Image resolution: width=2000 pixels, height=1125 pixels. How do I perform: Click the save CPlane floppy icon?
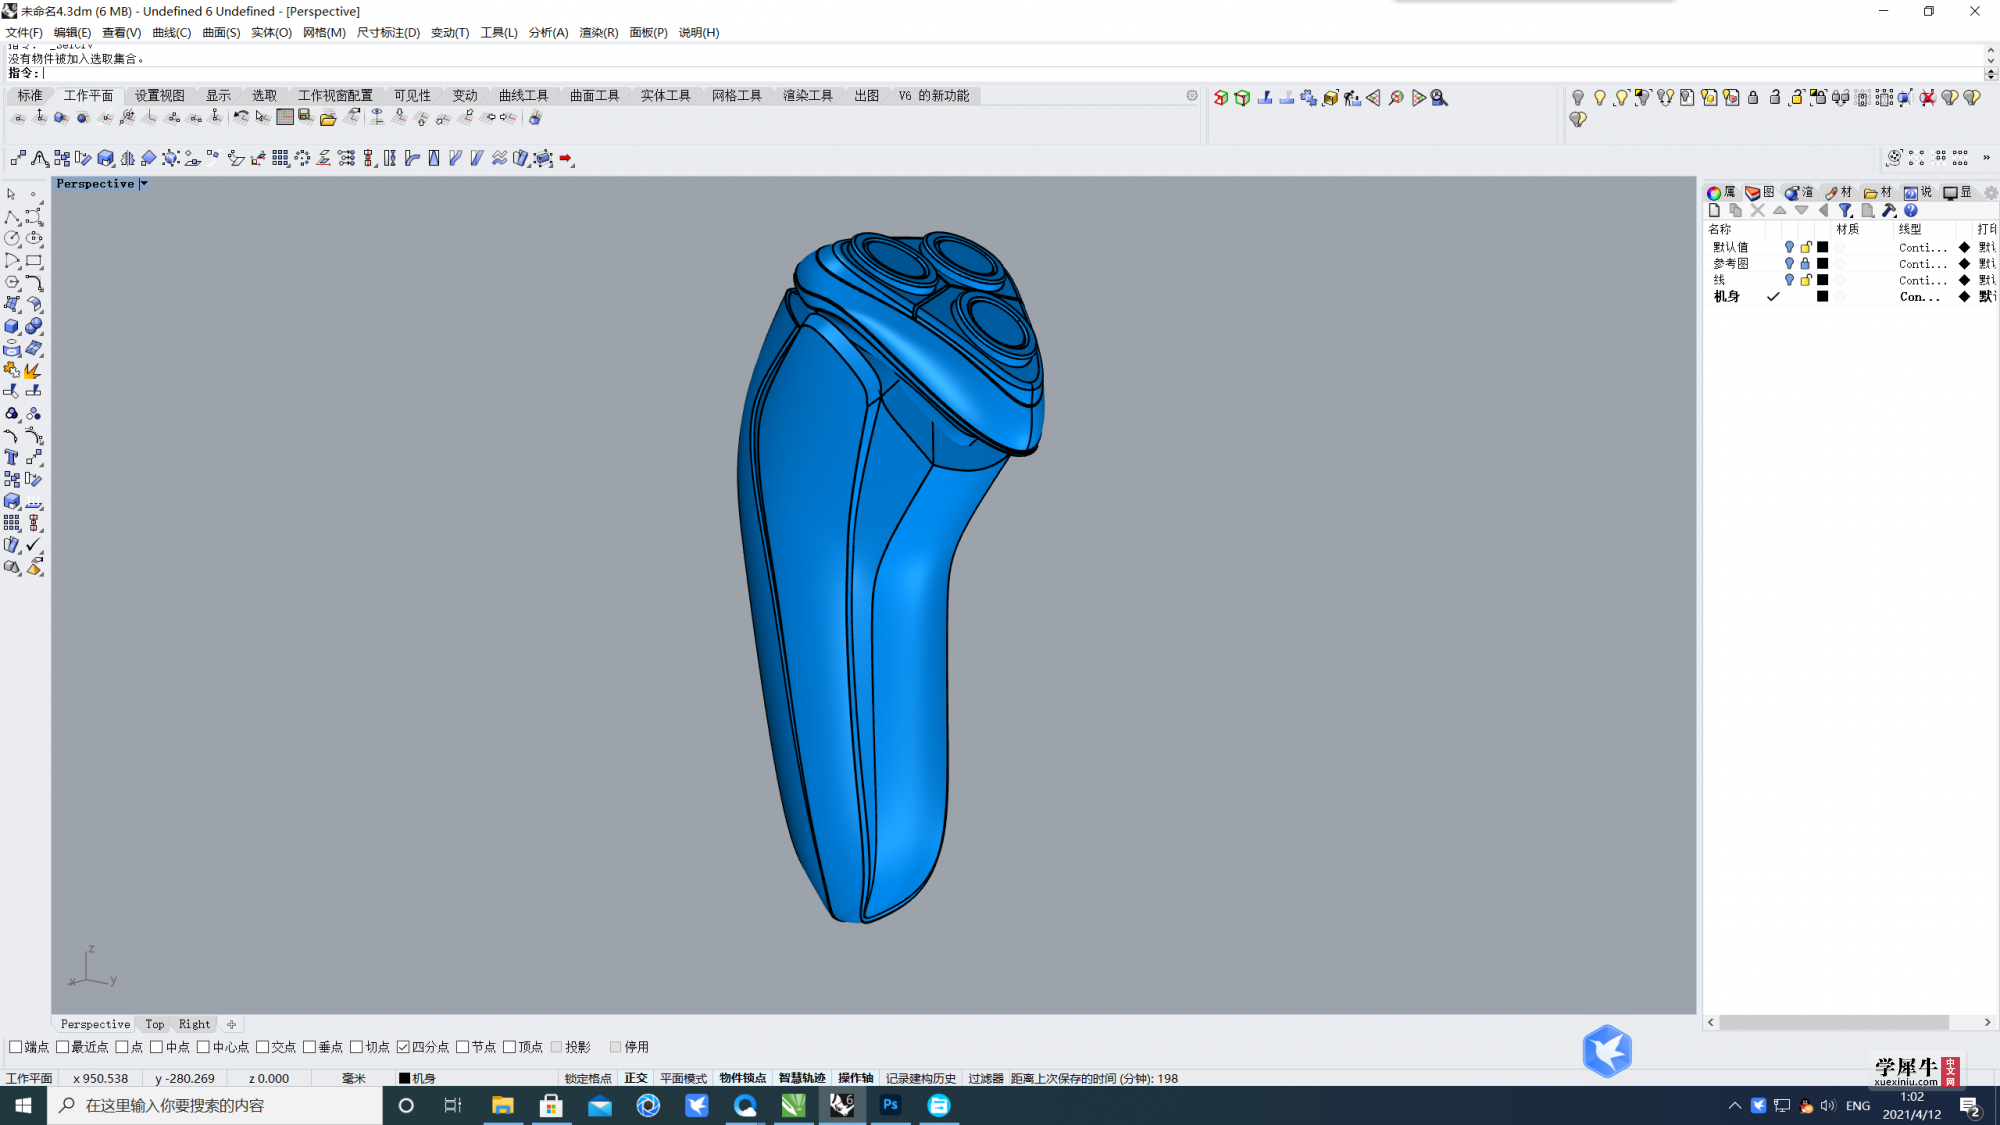(306, 118)
